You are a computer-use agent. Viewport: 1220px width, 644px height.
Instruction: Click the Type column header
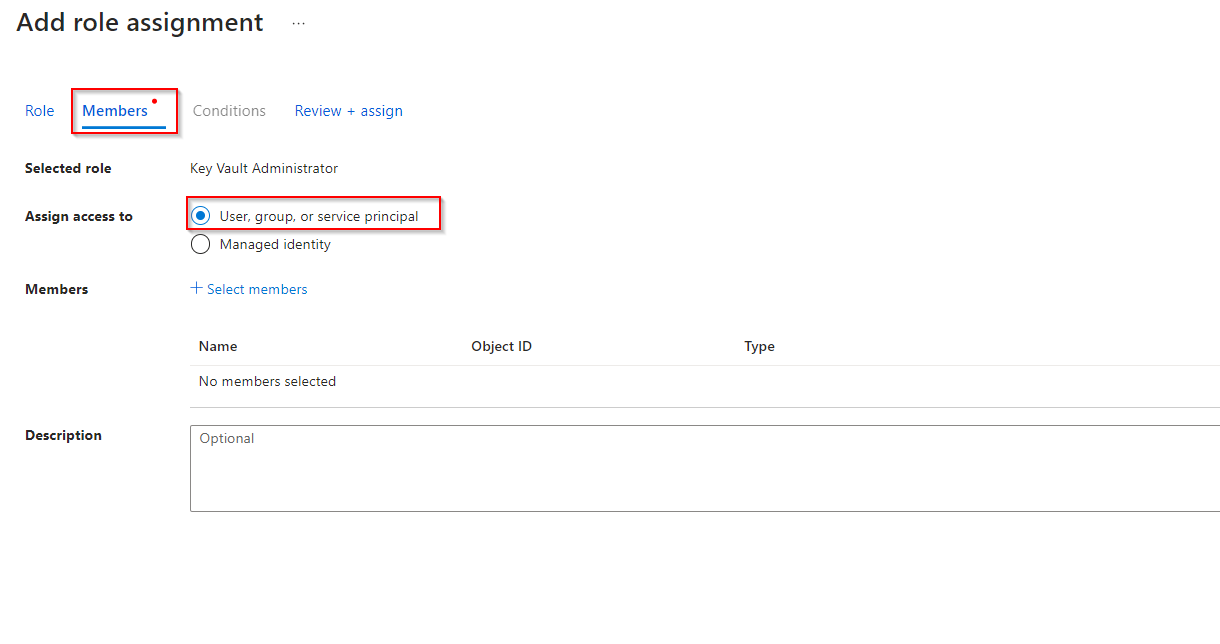[759, 346]
